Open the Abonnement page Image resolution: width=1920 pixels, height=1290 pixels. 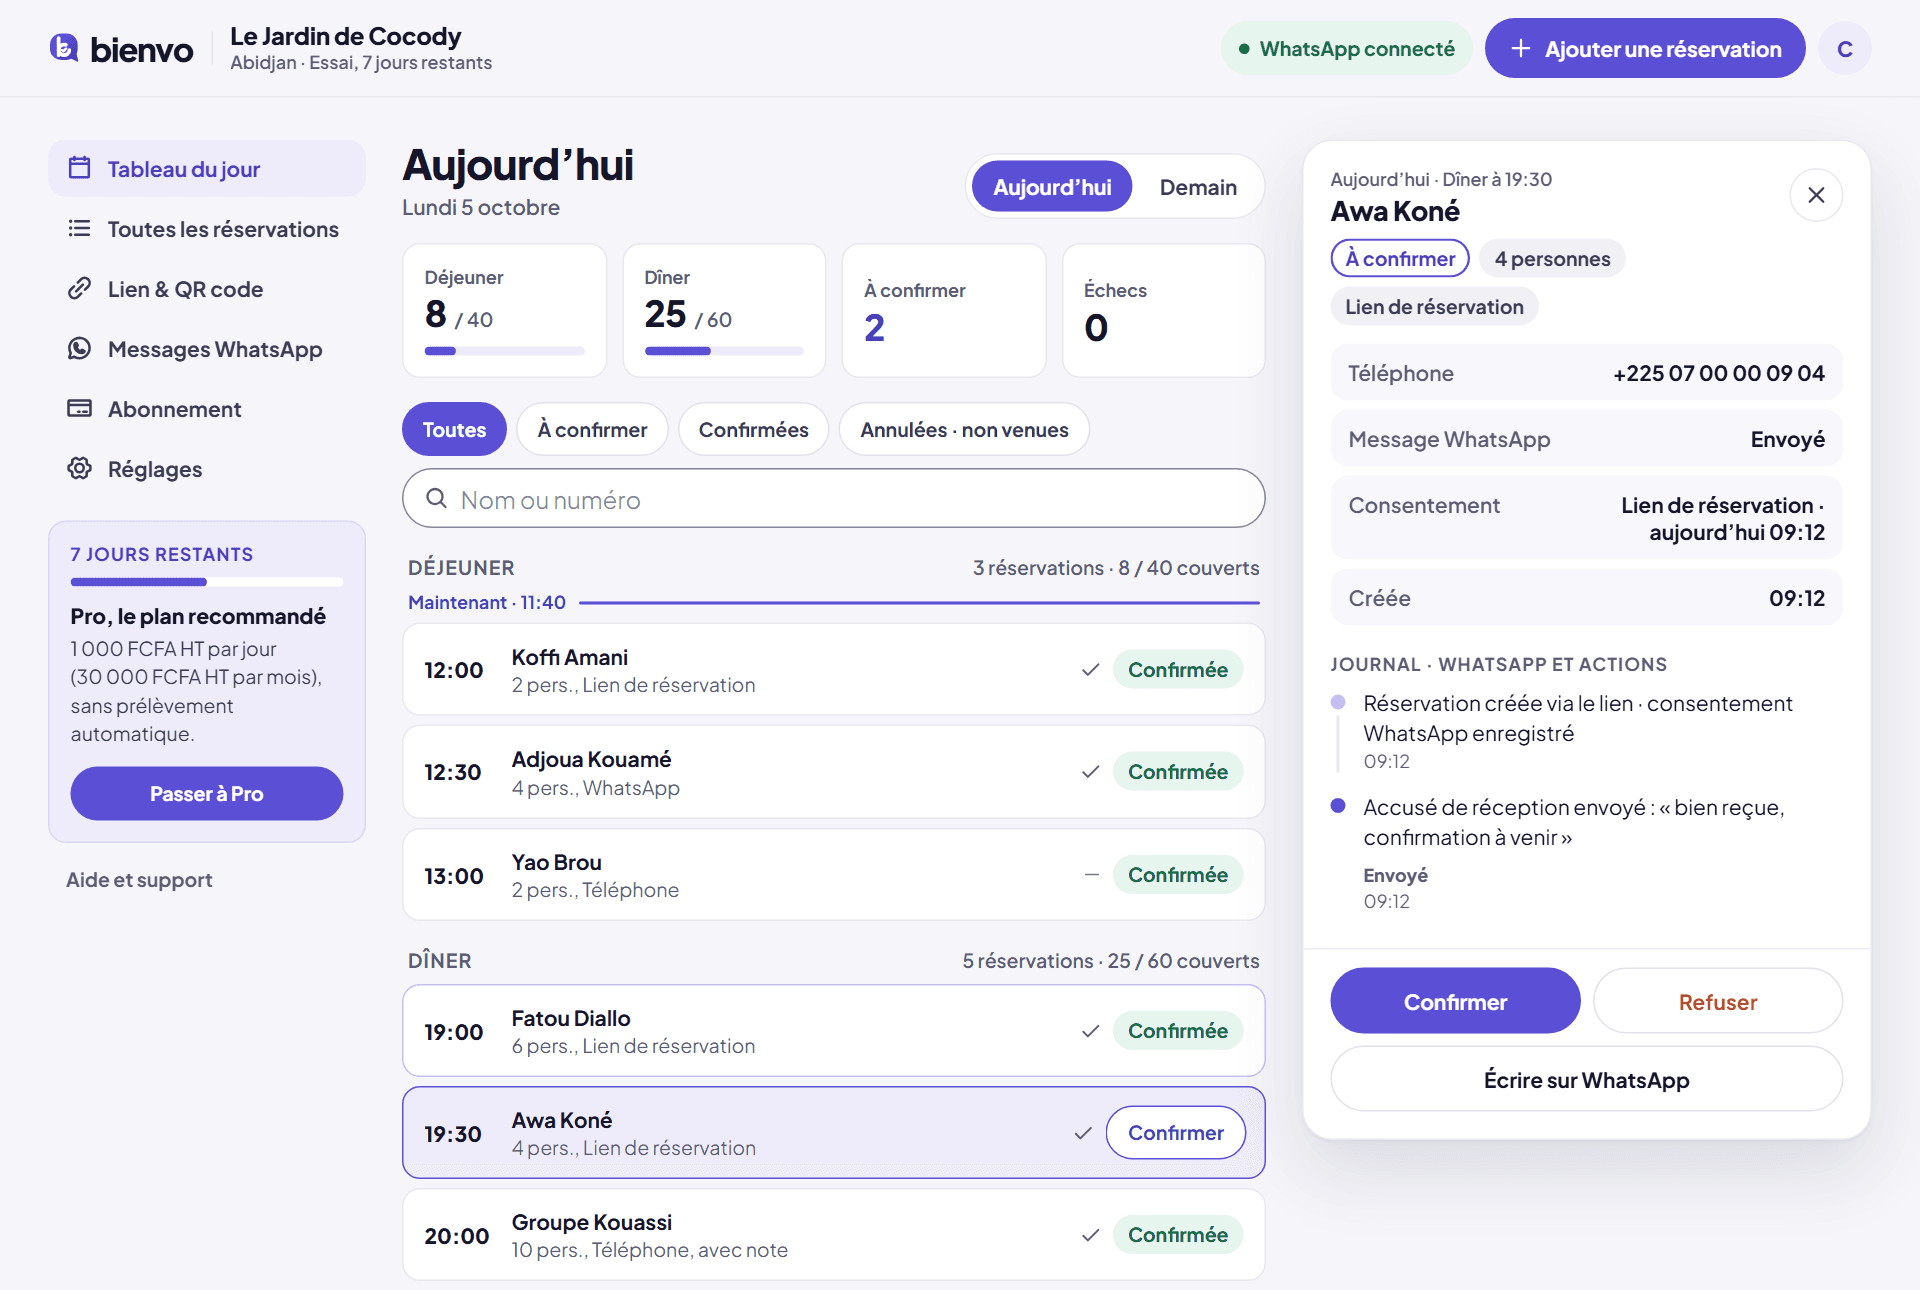[207, 409]
